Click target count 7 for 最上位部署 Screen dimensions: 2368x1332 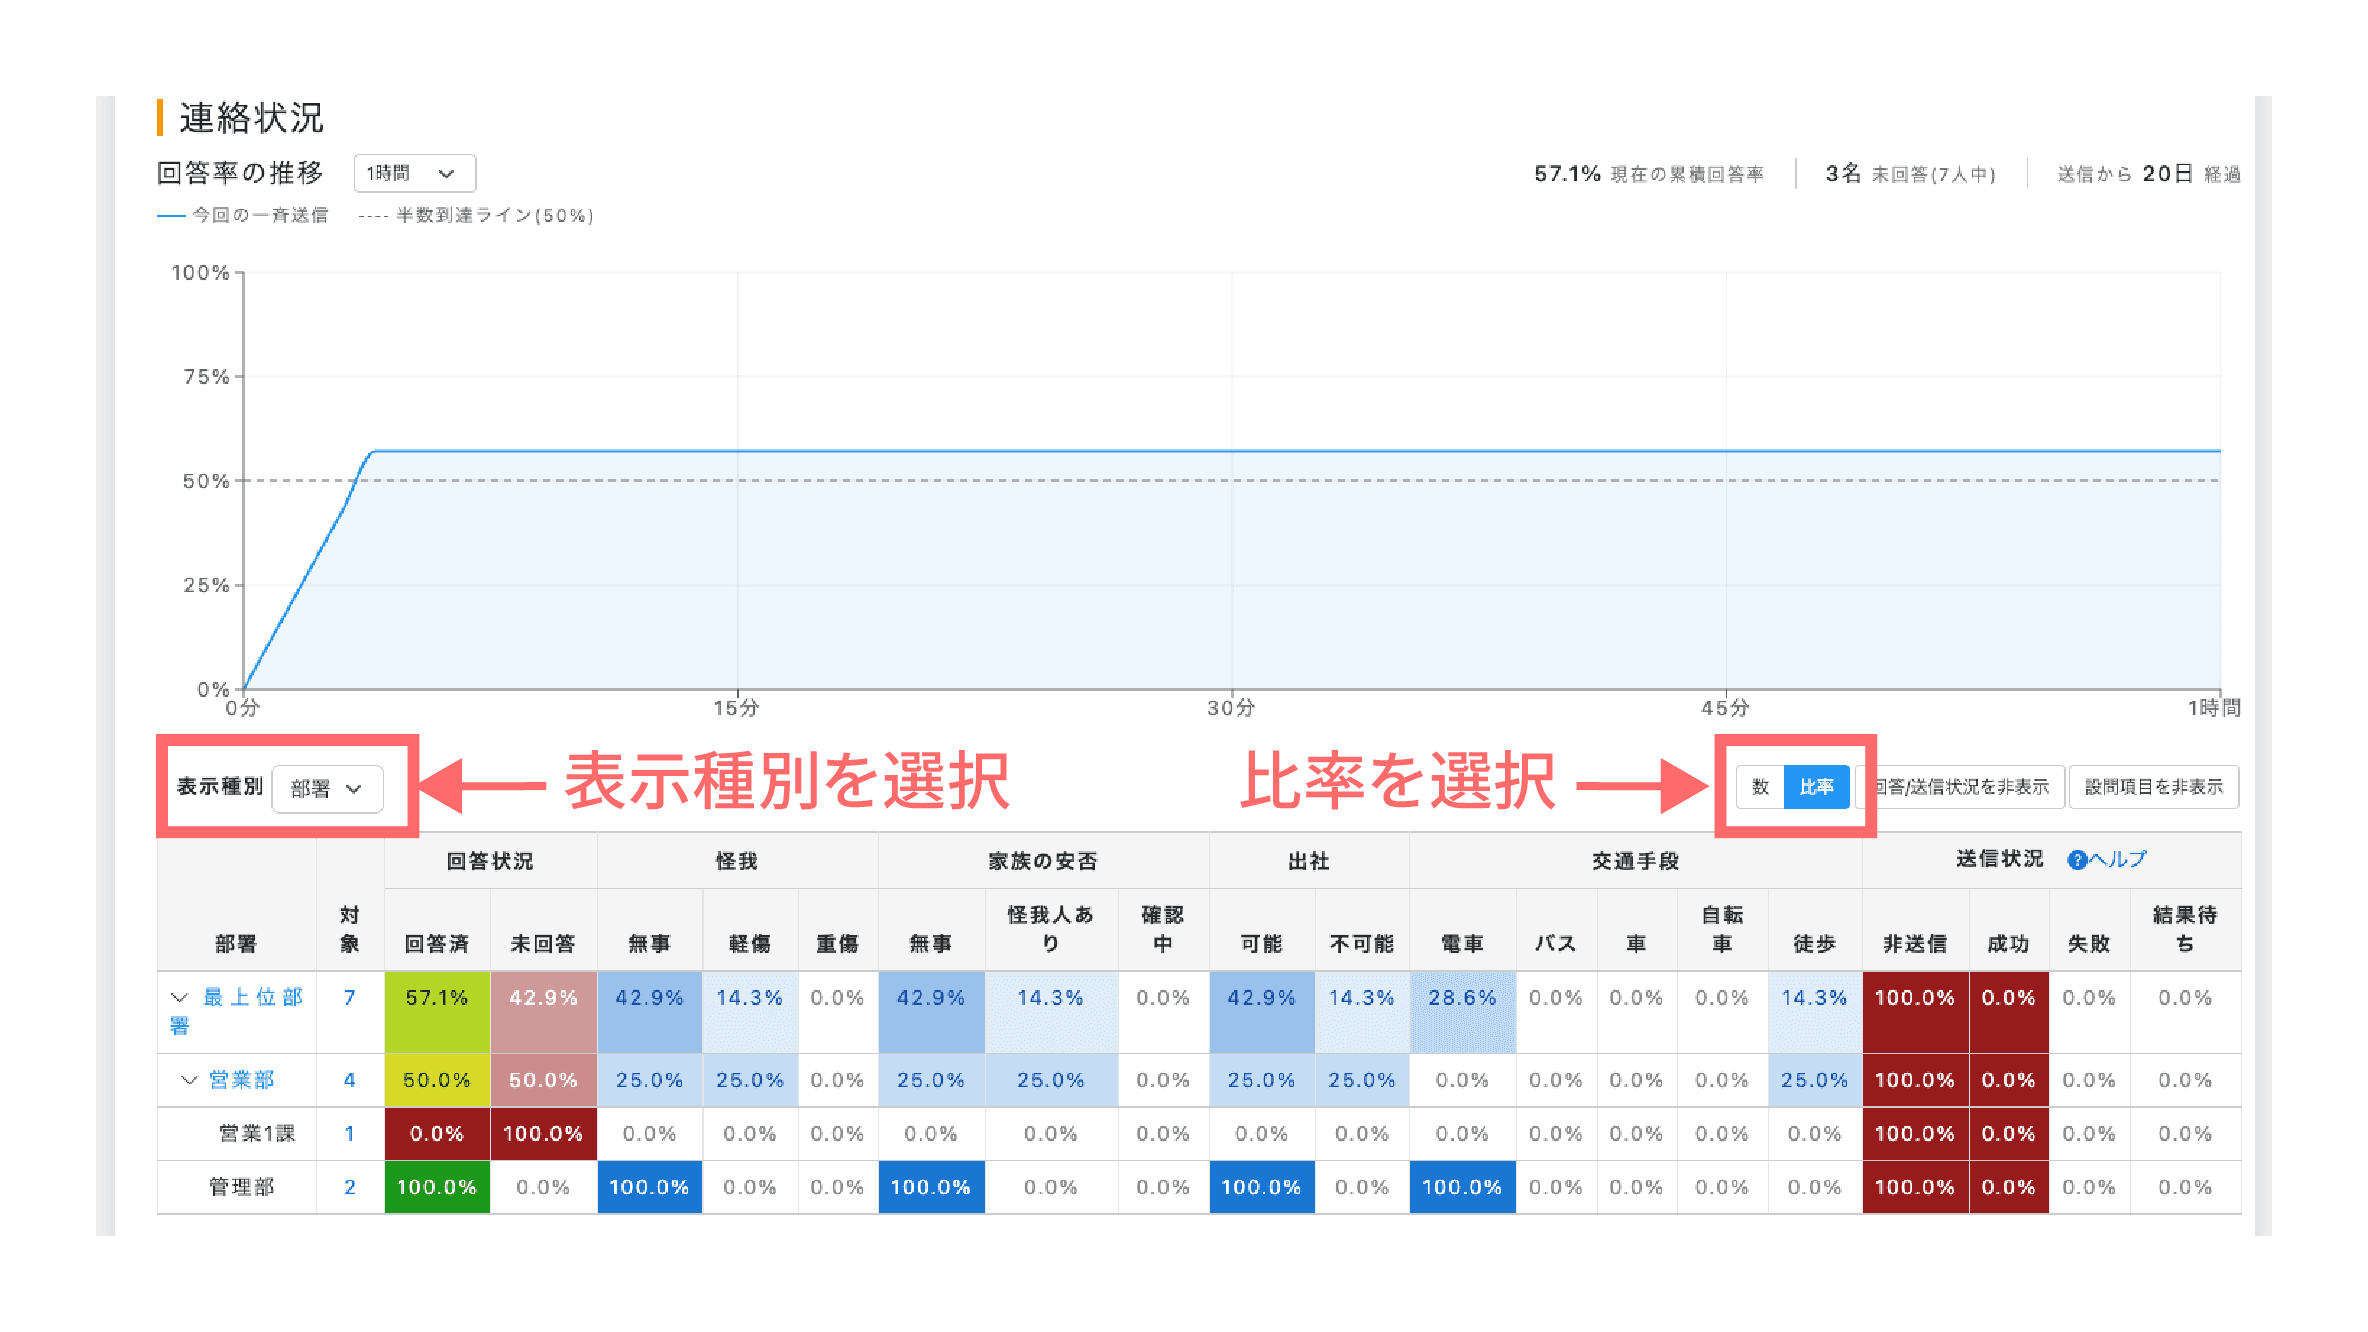pos(349,997)
